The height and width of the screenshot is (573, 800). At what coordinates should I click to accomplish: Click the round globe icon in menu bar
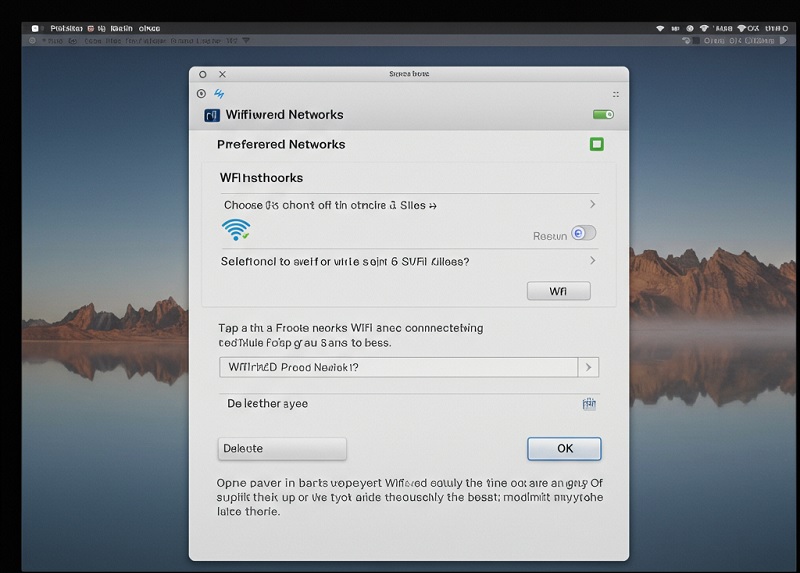[x=690, y=29]
